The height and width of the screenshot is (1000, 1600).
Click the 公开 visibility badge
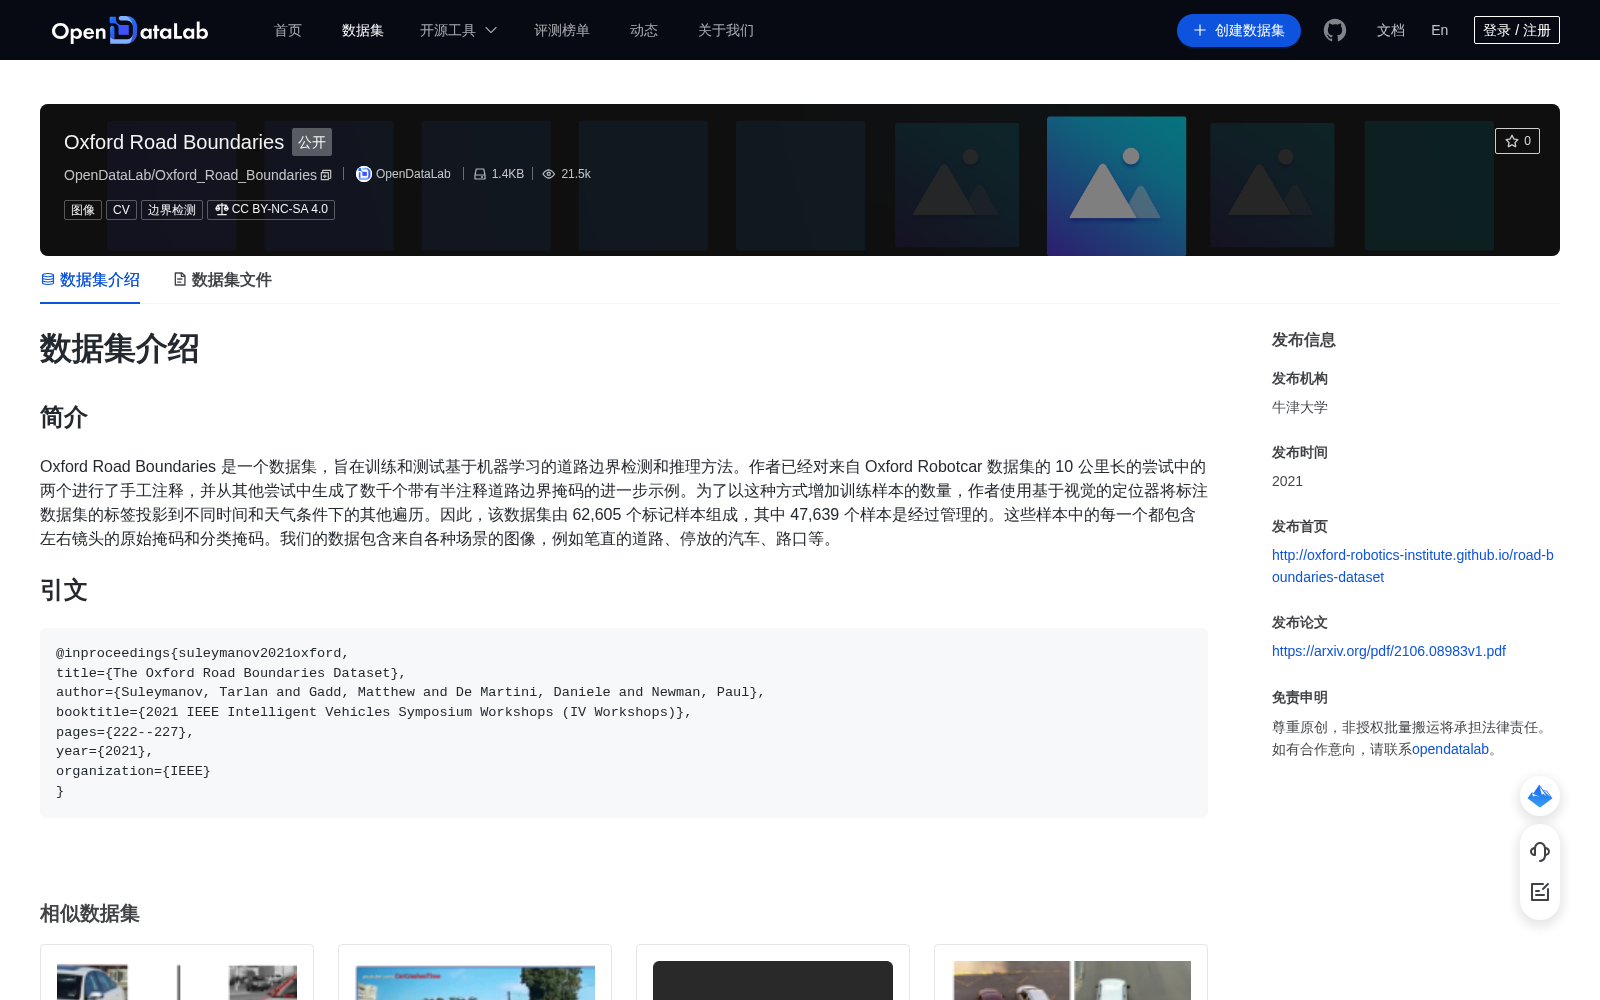pyautogui.click(x=312, y=142)
